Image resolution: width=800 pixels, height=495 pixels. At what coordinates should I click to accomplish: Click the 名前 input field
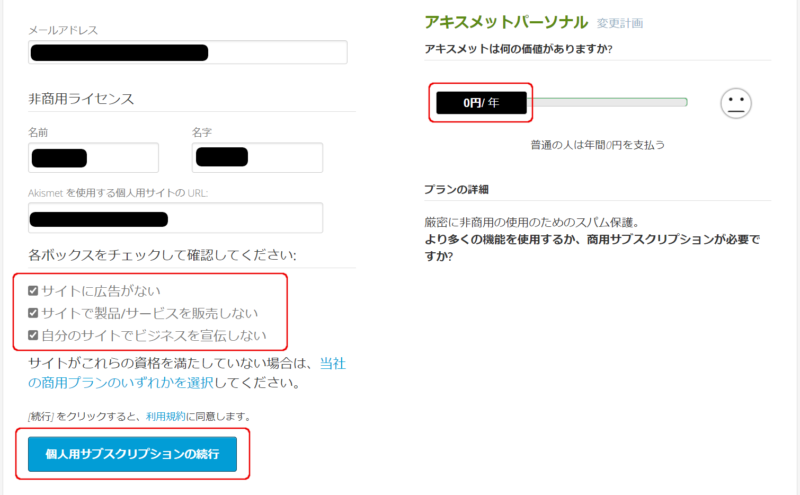coord(93,158)
